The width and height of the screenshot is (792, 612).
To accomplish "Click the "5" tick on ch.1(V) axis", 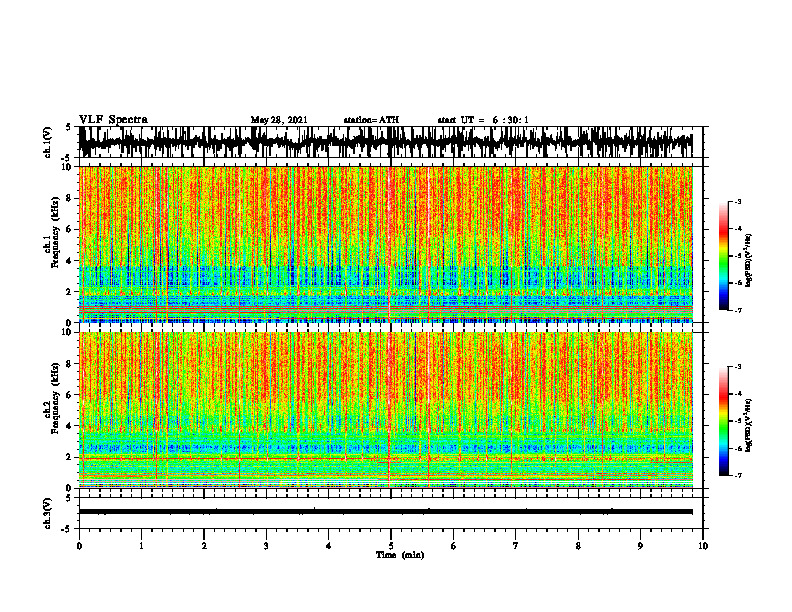I will (x=69, y=127).
